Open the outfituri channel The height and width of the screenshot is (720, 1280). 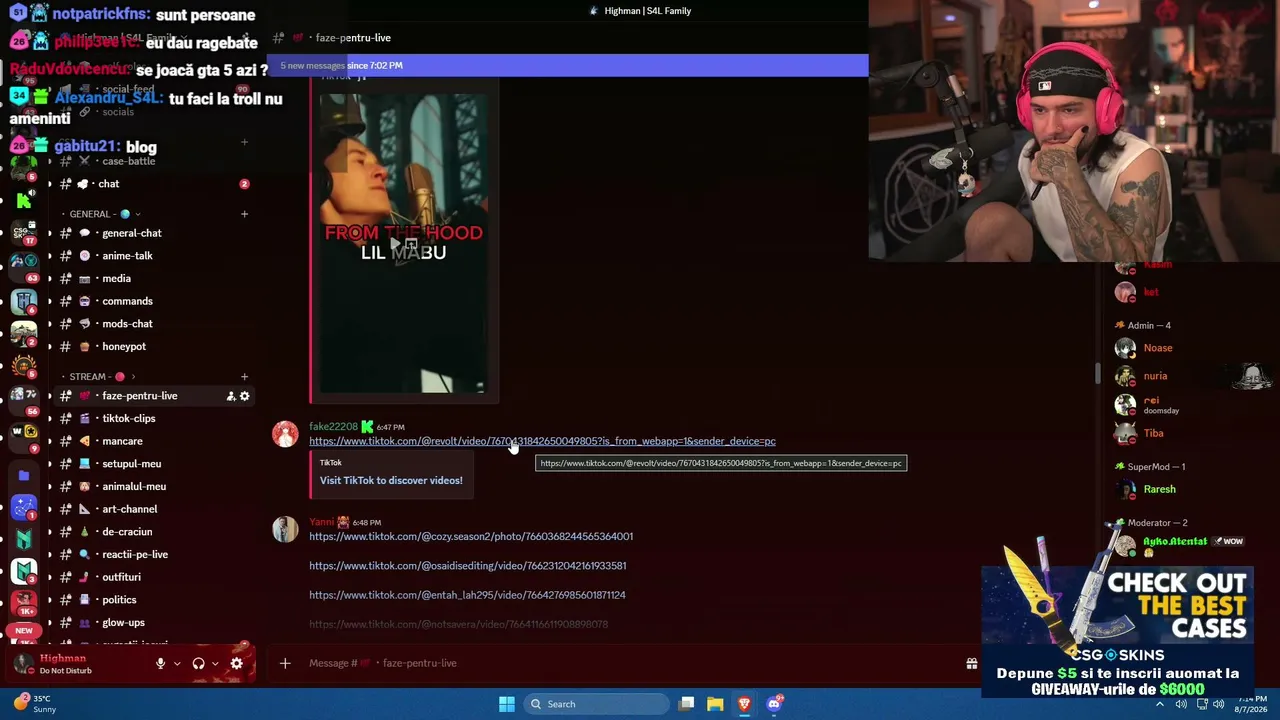click(150, 577)
